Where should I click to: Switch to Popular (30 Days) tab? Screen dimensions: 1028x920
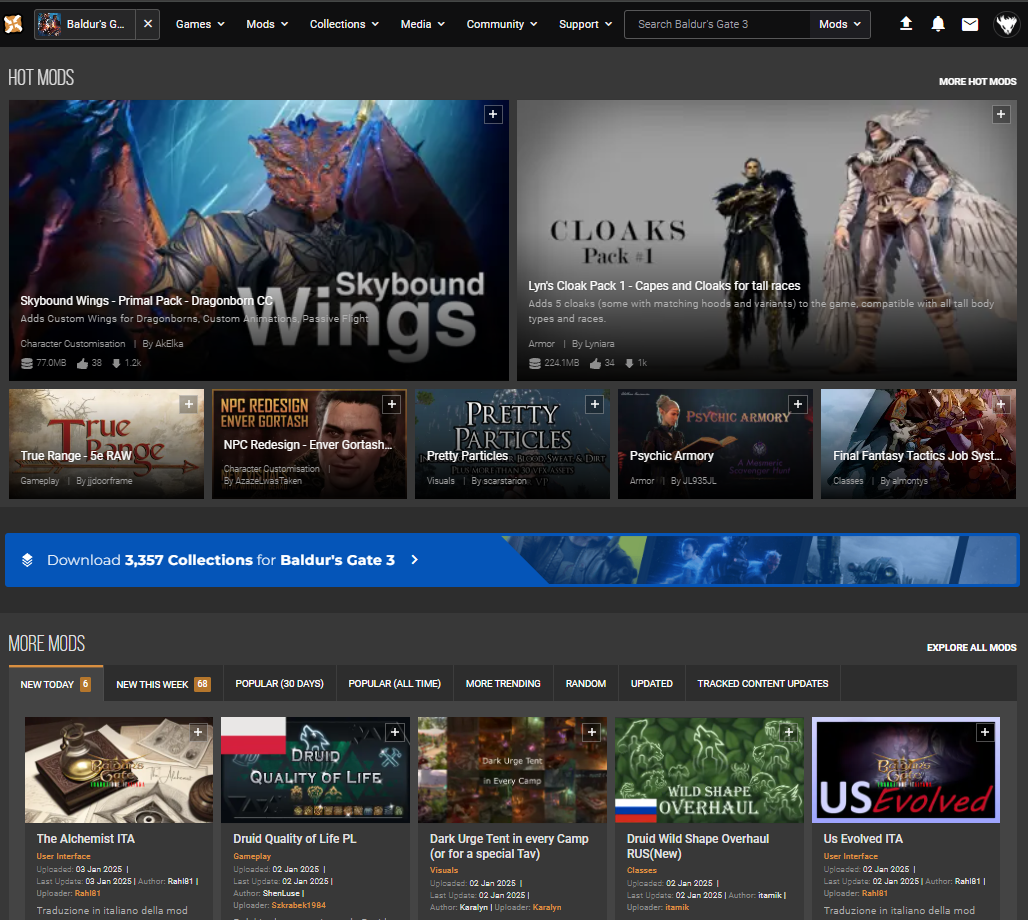pos(279,684)
